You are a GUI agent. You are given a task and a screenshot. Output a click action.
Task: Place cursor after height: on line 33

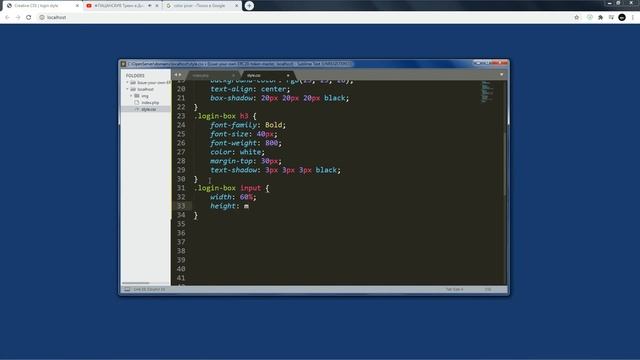coord(242,206)
